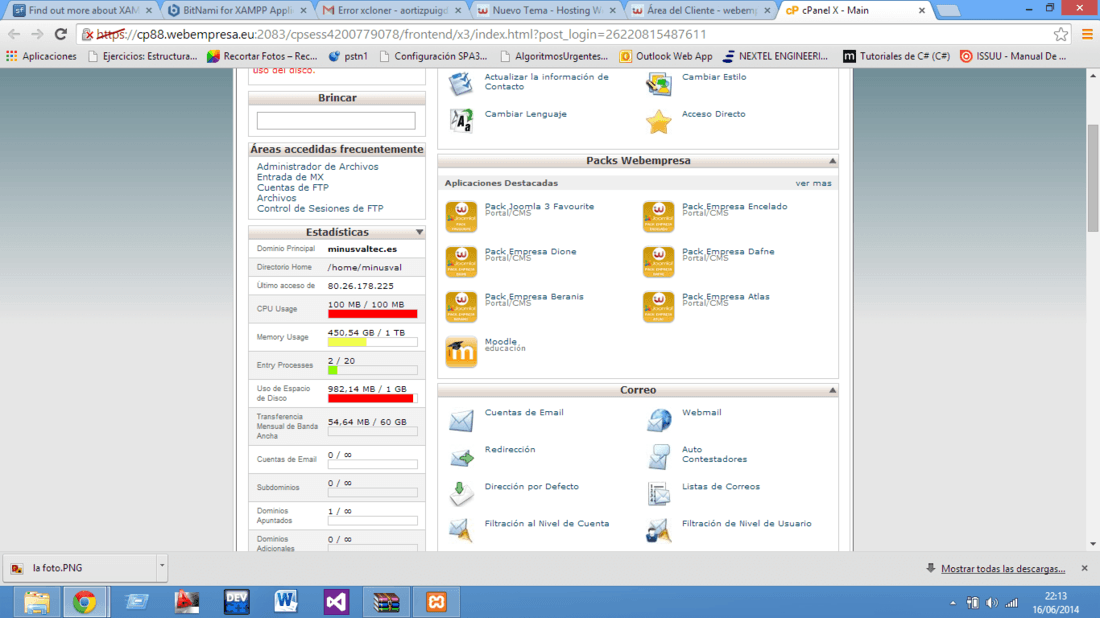Switch to the Nuevo Tema - Hosting tab
The image size is (1100, 618).
click(x=547, y=11)
